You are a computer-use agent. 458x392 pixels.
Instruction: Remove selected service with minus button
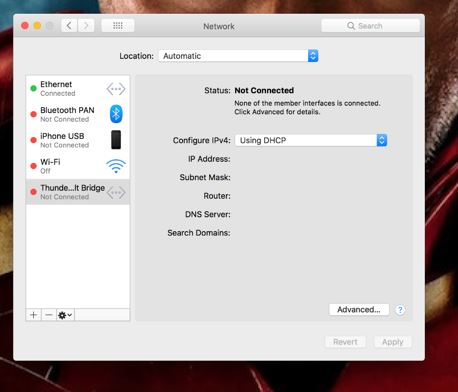click(x=49, y=315)
